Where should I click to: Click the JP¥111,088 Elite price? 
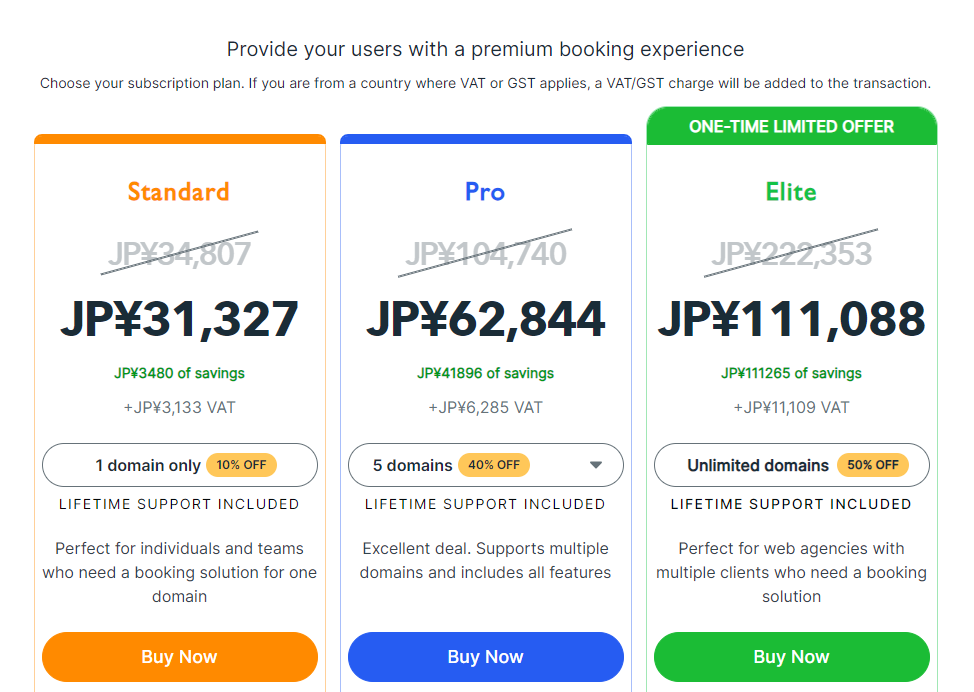point(791,319)
